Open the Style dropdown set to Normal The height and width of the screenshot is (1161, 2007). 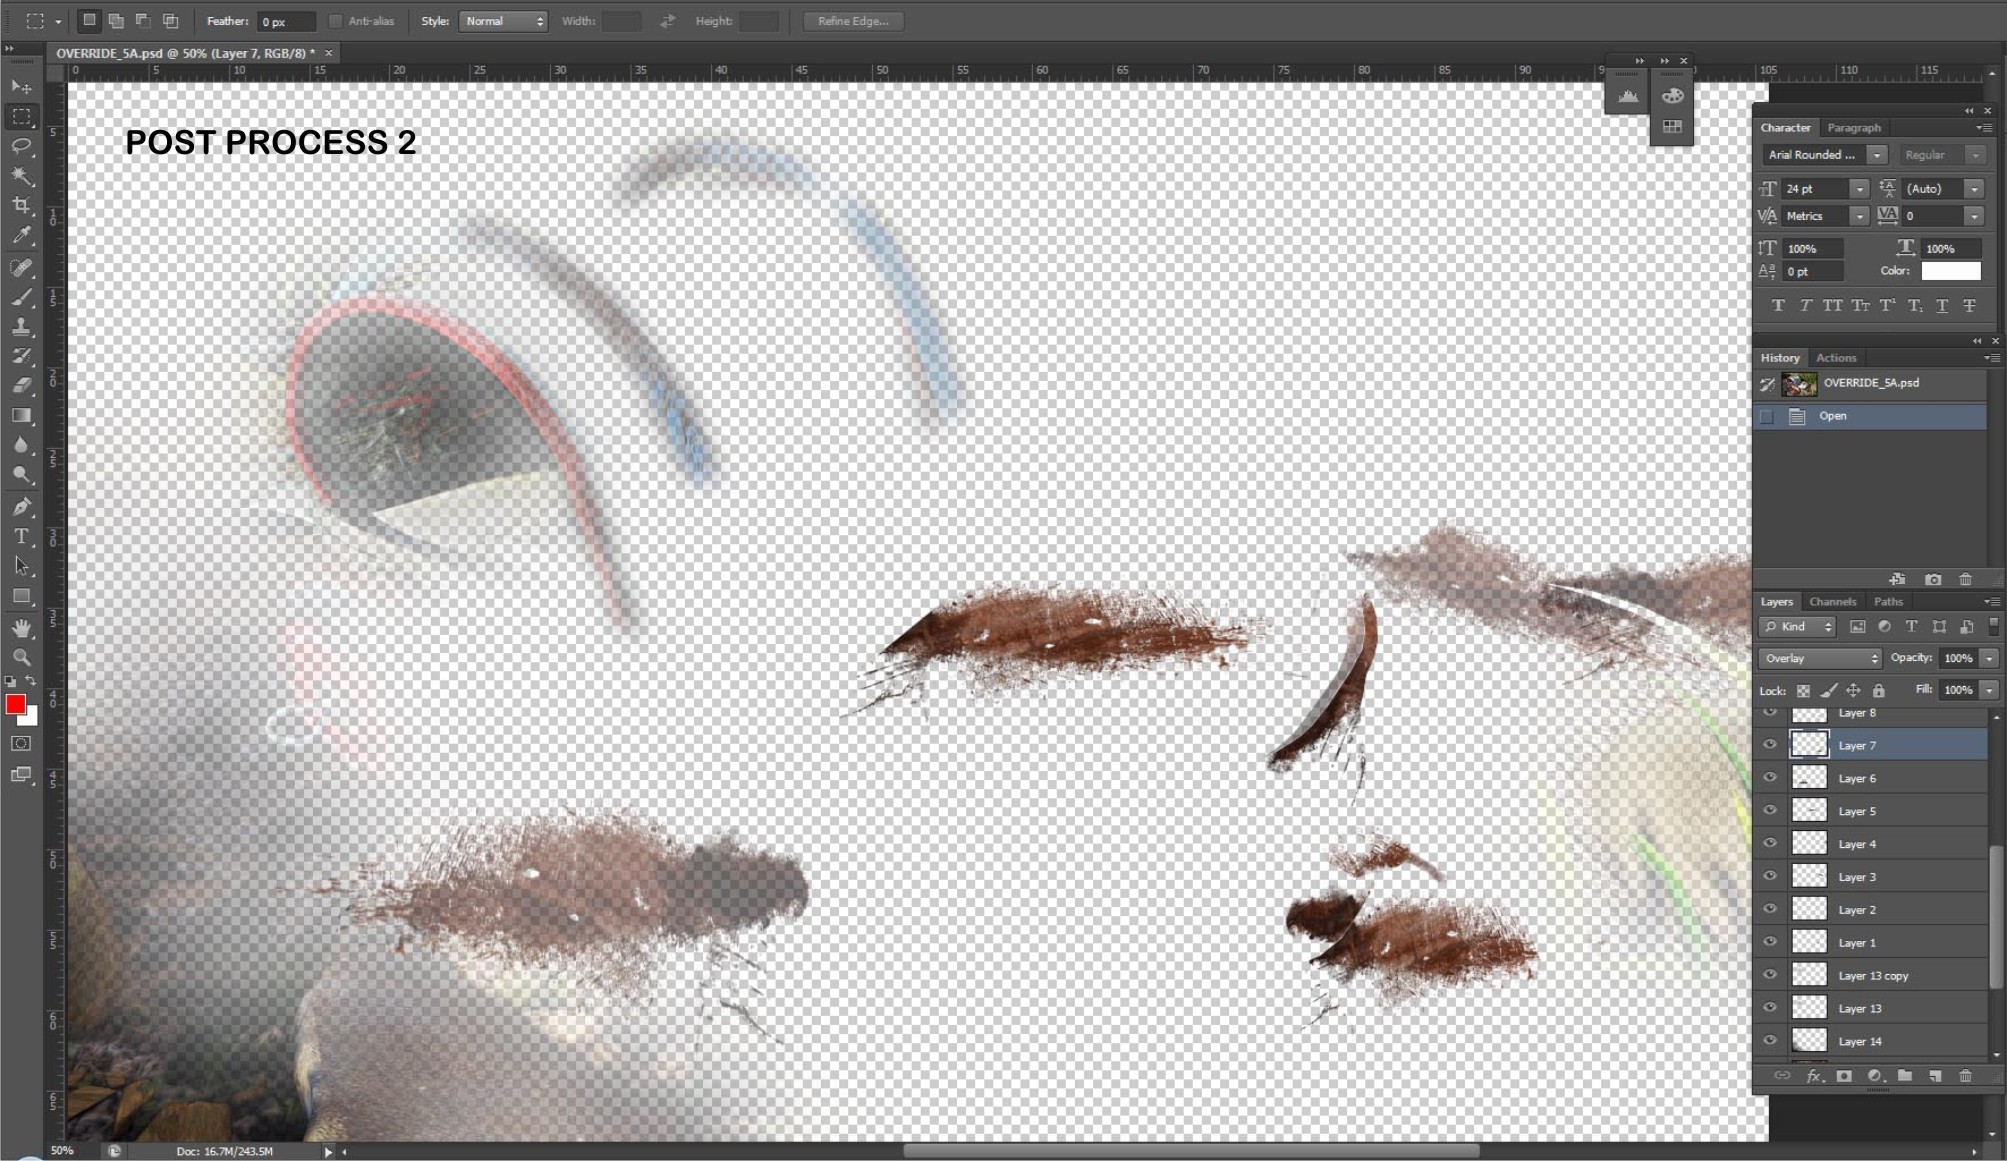503,21
